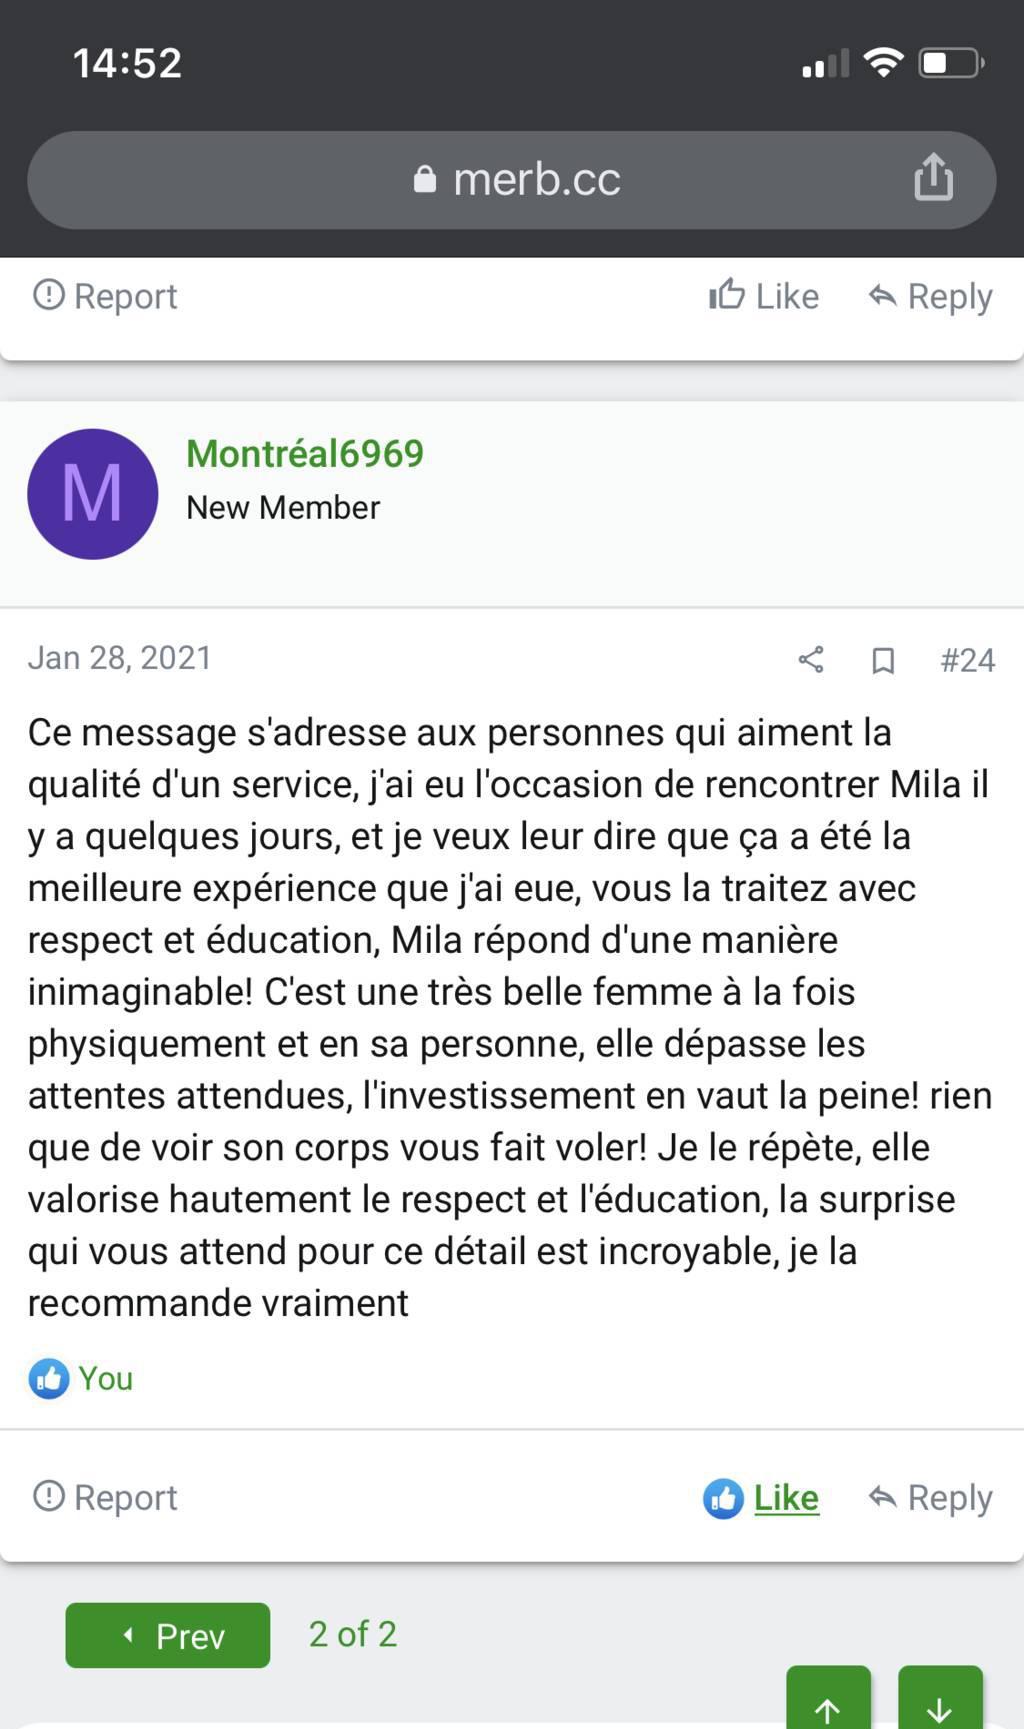Open the Montréal6969 username profile link

click(305, 454)
